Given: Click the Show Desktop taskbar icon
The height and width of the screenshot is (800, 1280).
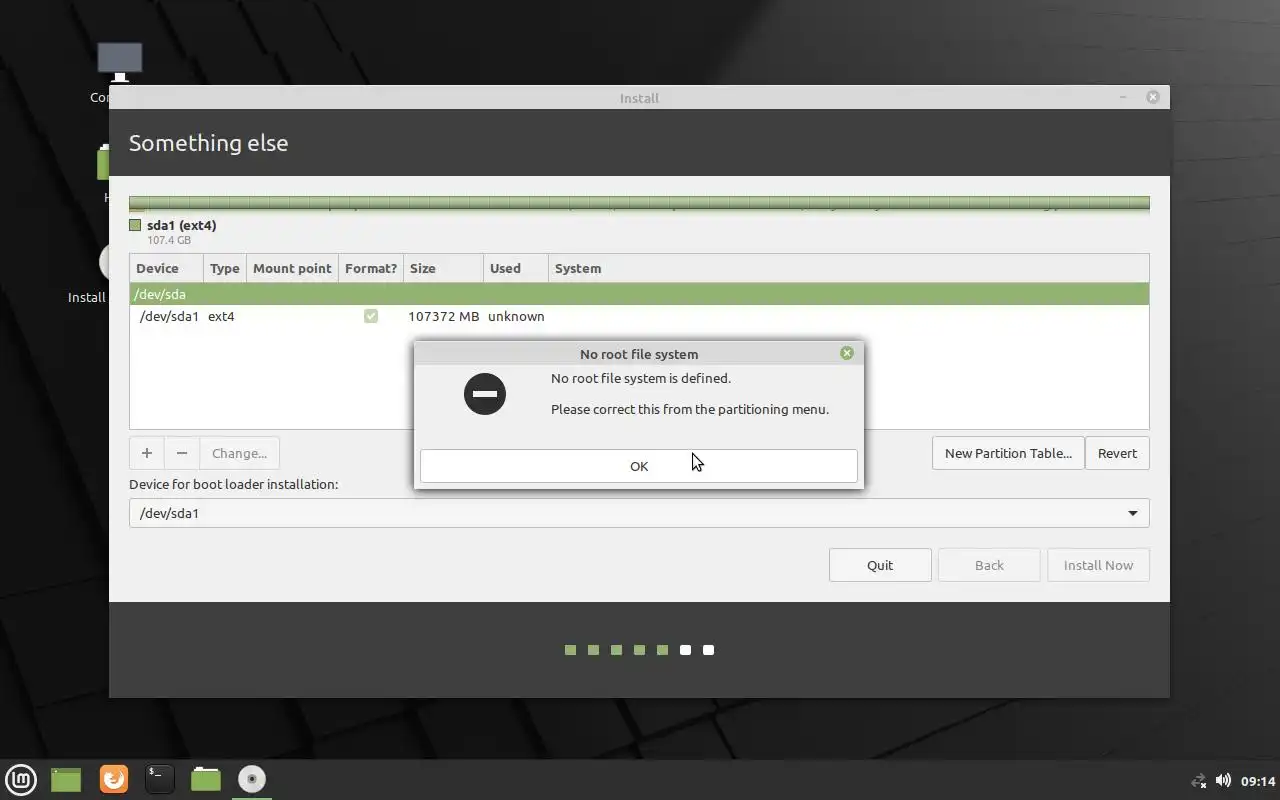Looking at the screenshot, I should point(66,779).
